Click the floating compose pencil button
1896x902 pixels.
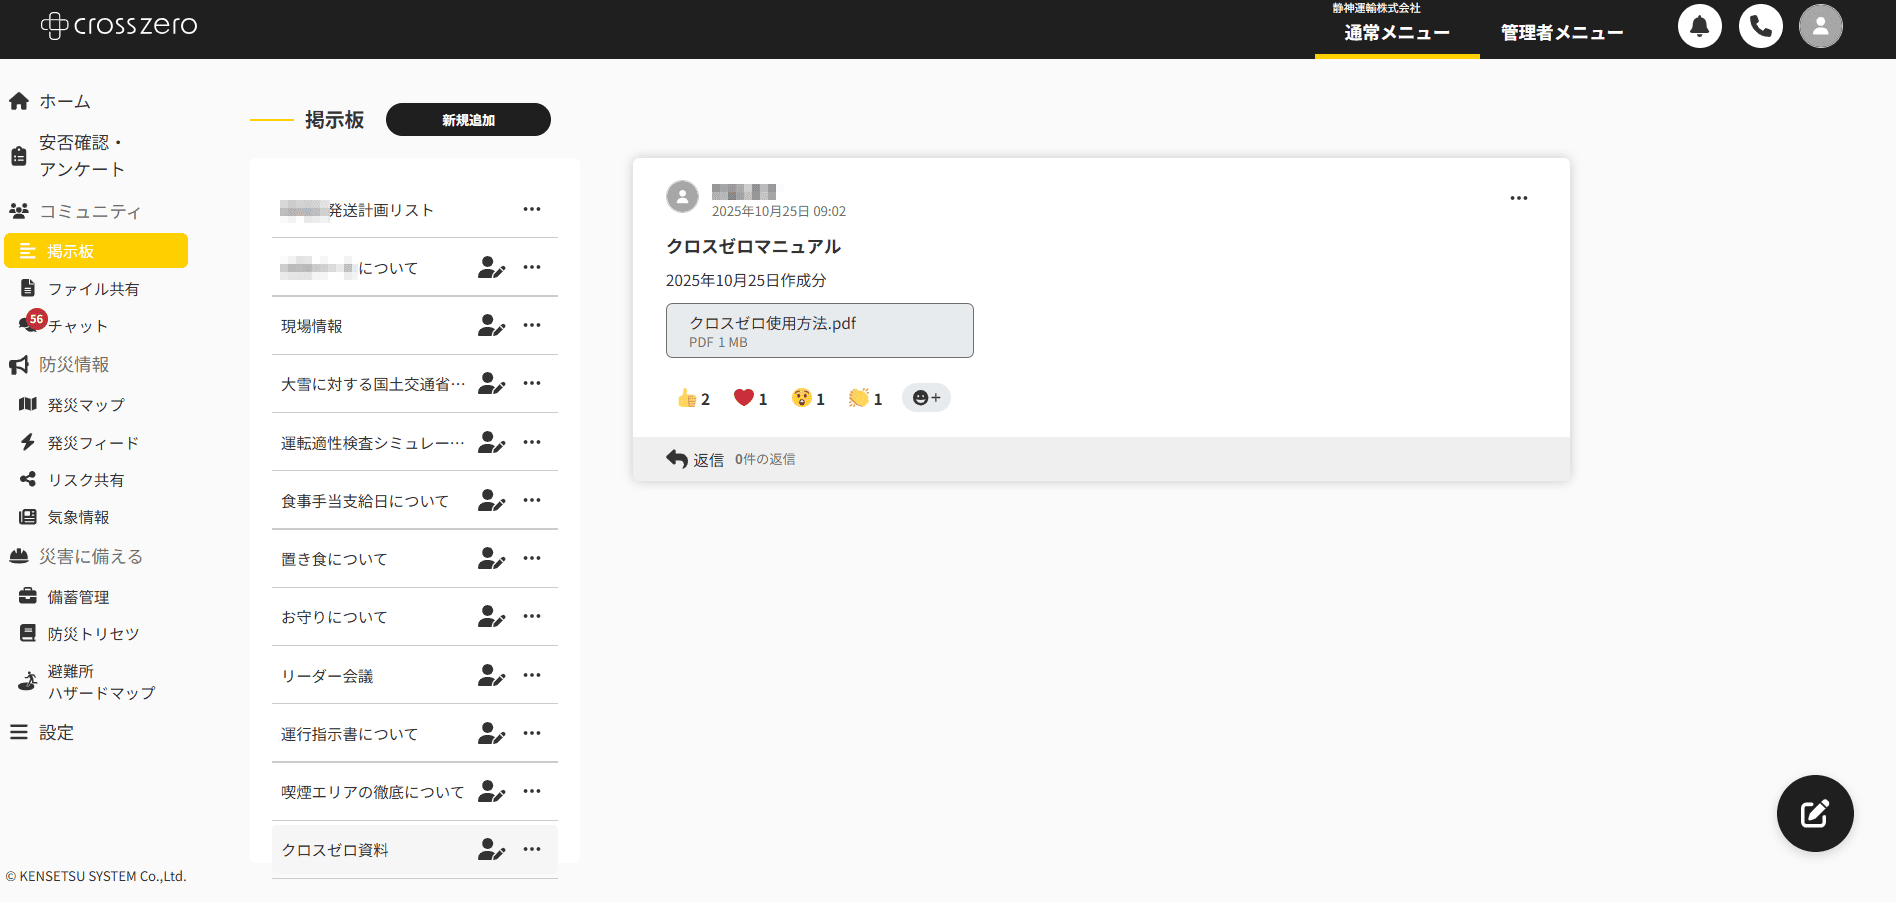pos(1815,813)
